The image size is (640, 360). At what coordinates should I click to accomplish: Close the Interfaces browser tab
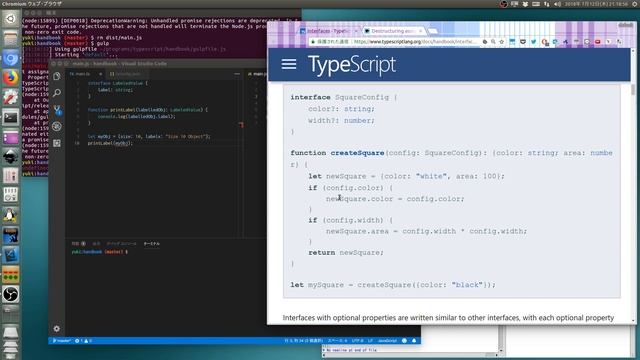pos(356,31)
